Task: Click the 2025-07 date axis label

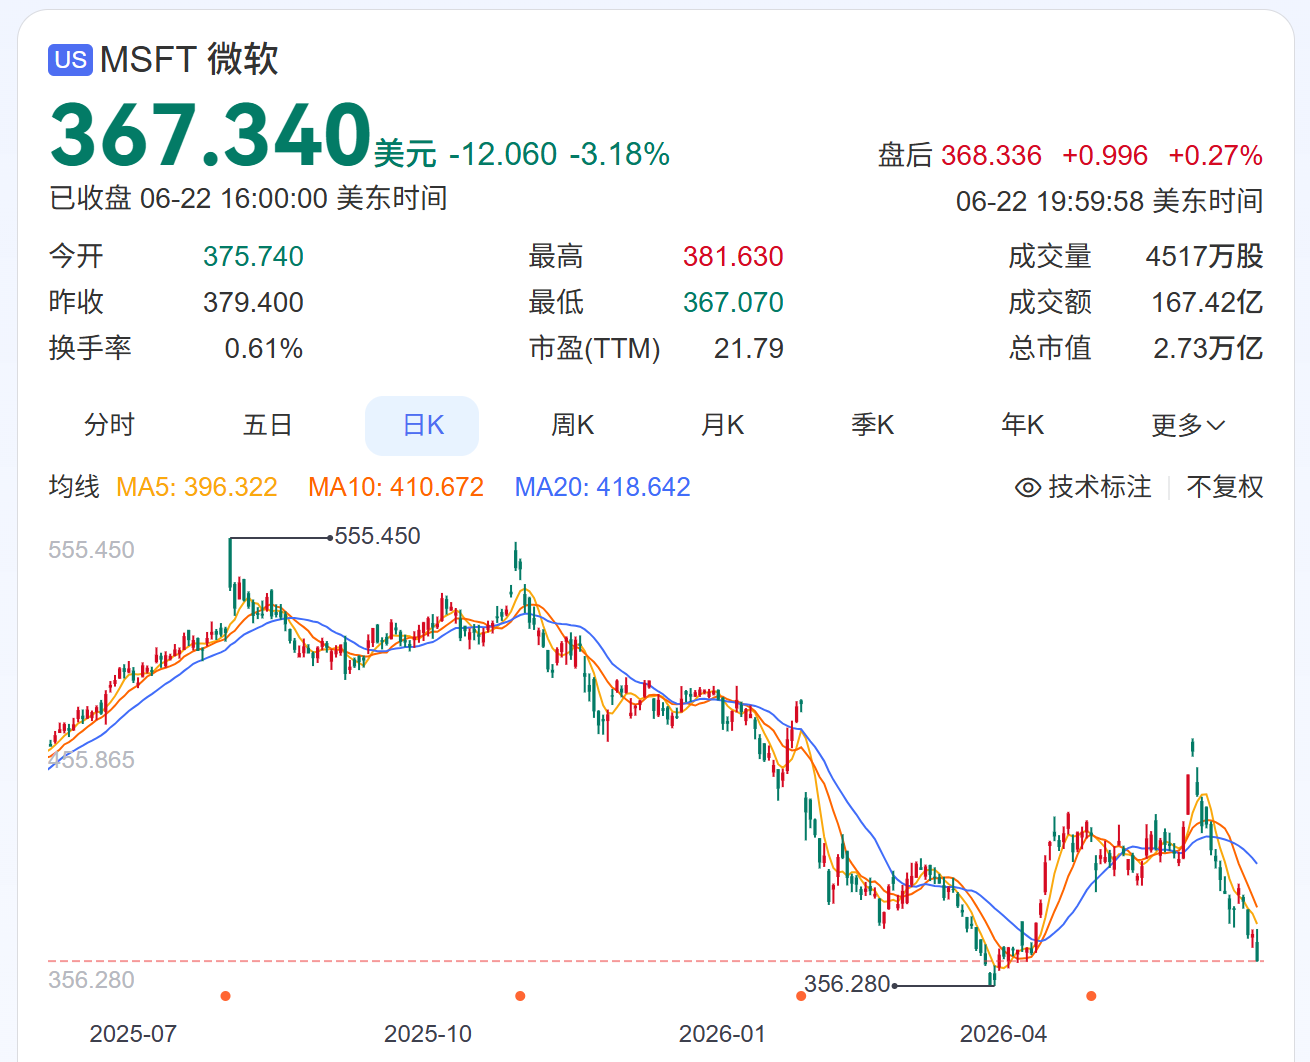Action: (x=133, y=1034)
